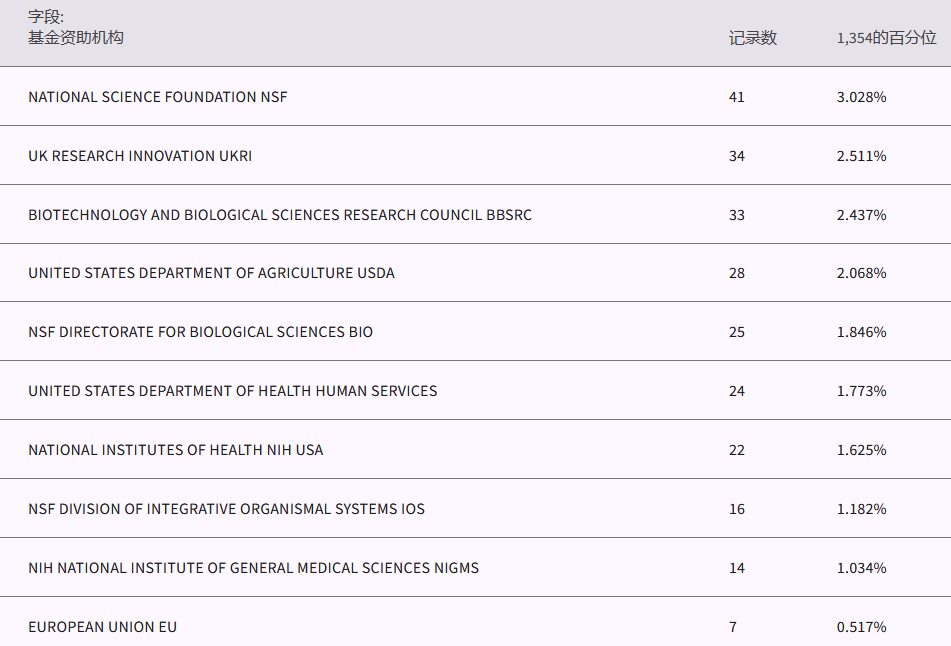Click record count 28 for USDA
Screen dimensions: 951x646
pos(737,273)
